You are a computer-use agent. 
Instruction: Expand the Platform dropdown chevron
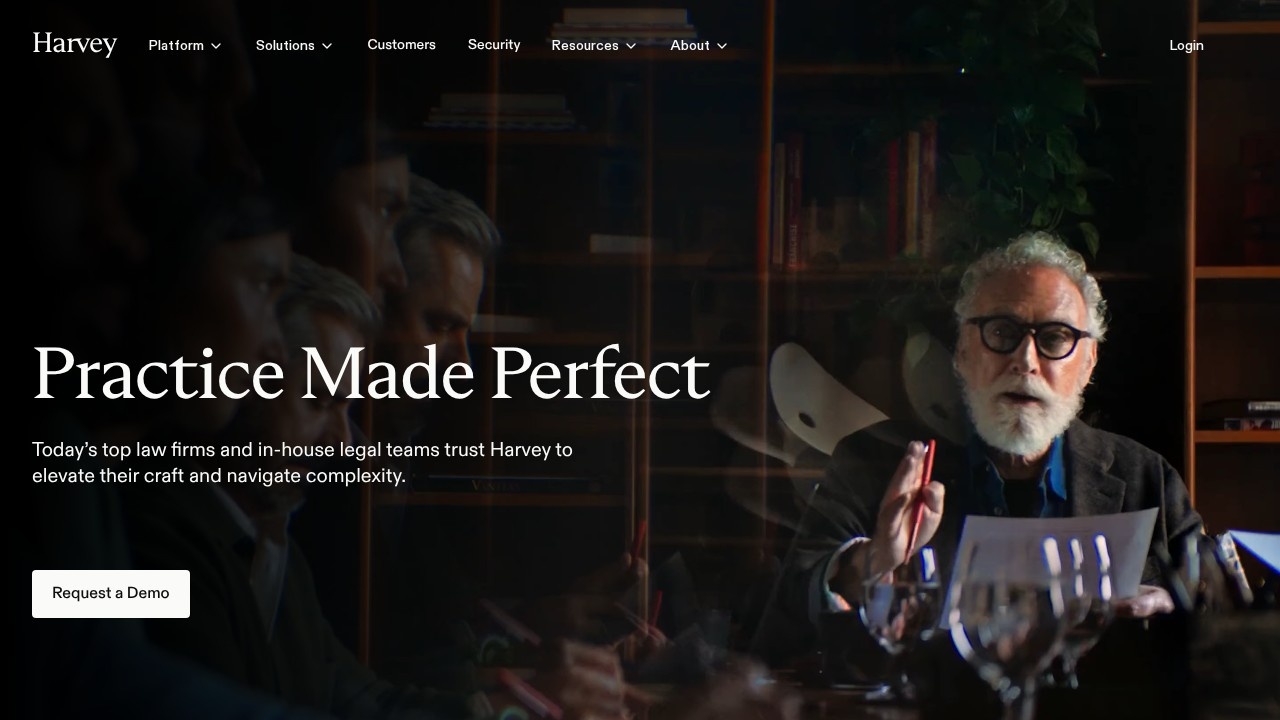coord(216,46)
